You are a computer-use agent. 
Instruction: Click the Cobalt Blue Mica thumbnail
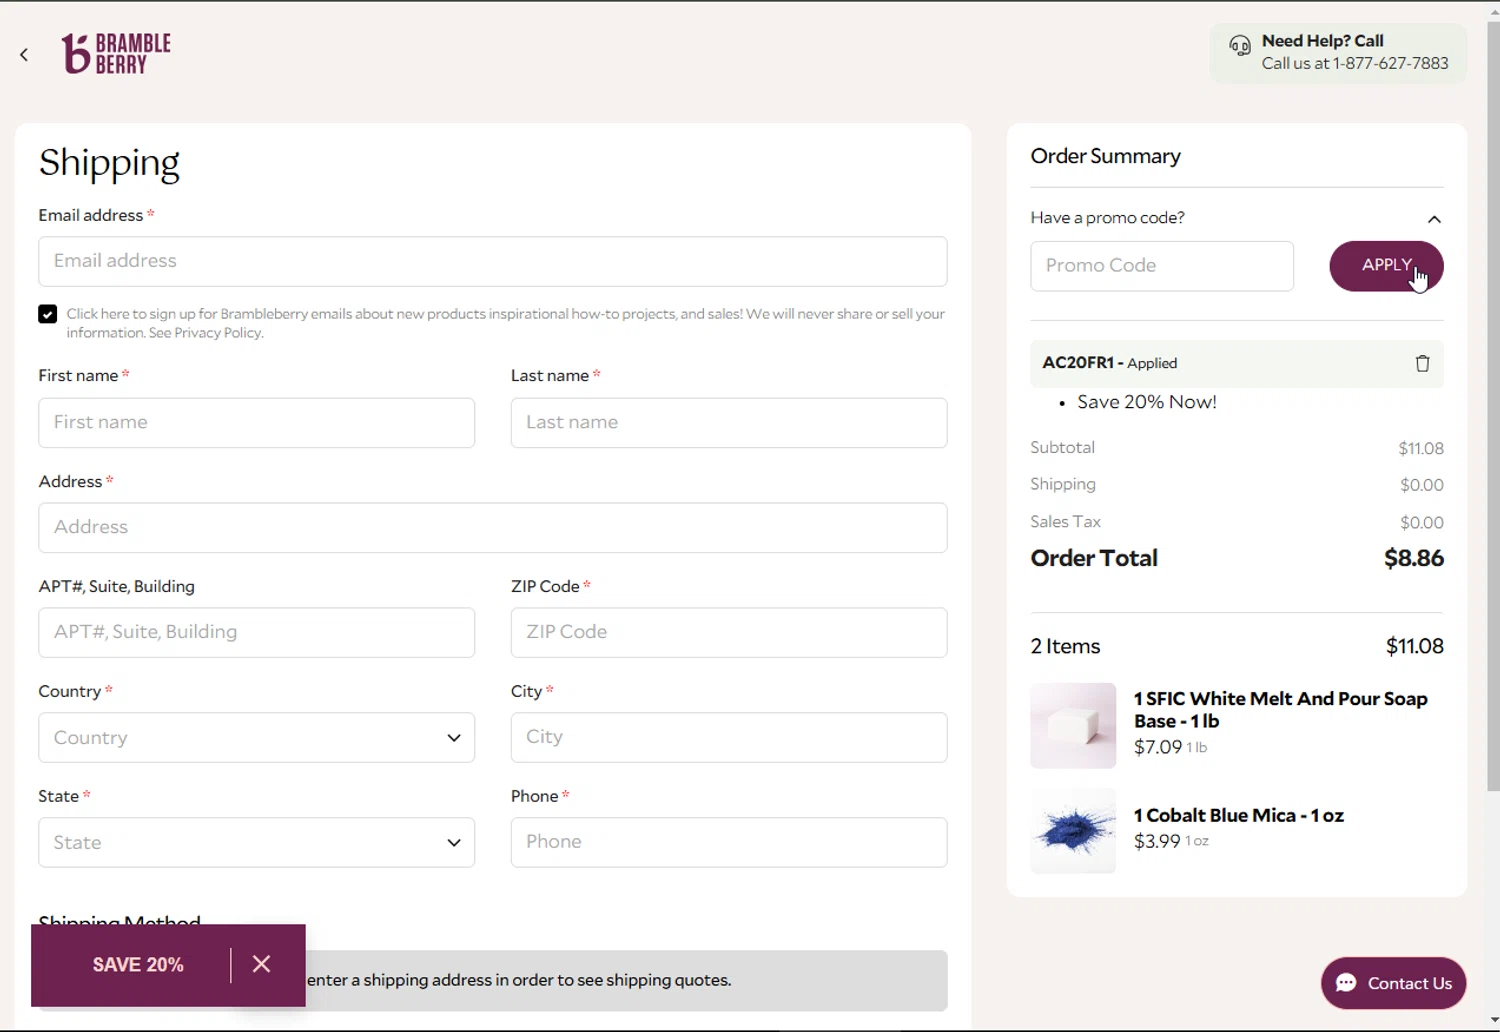point(1073,830)
